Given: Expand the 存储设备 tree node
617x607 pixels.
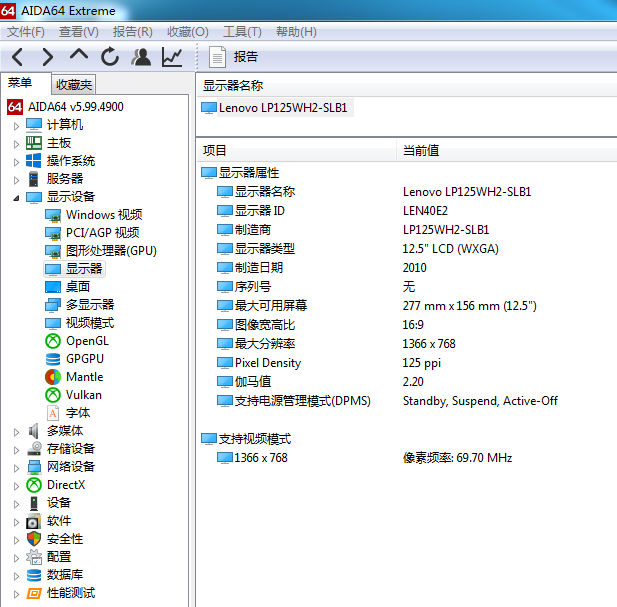Looking at the screenshot, I should tap(16, 450).
